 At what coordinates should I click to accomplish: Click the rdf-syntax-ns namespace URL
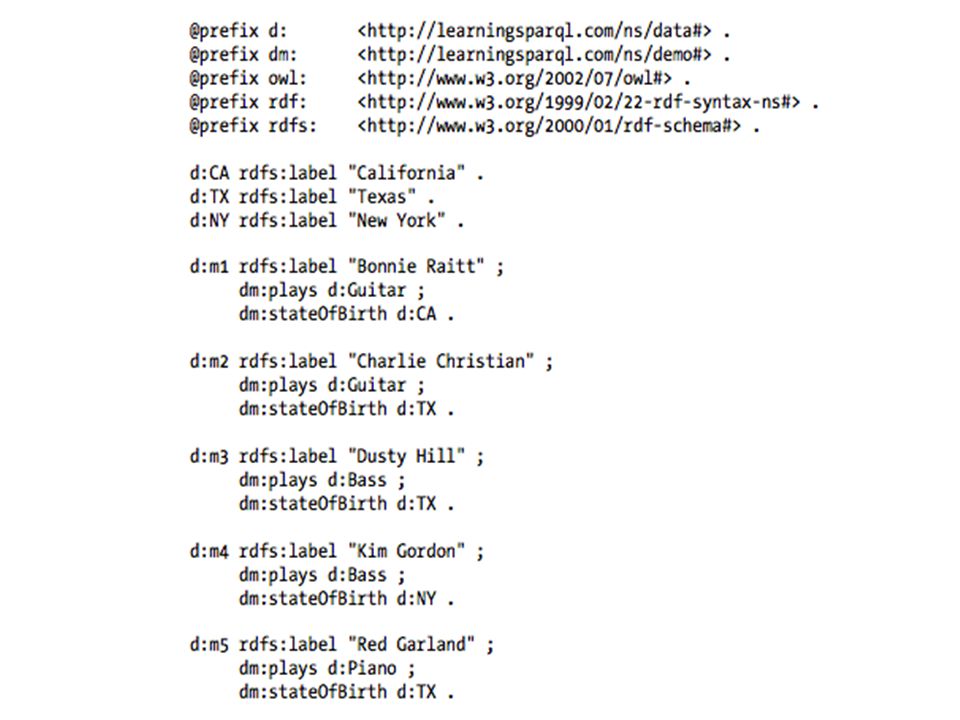pos(579,102)
